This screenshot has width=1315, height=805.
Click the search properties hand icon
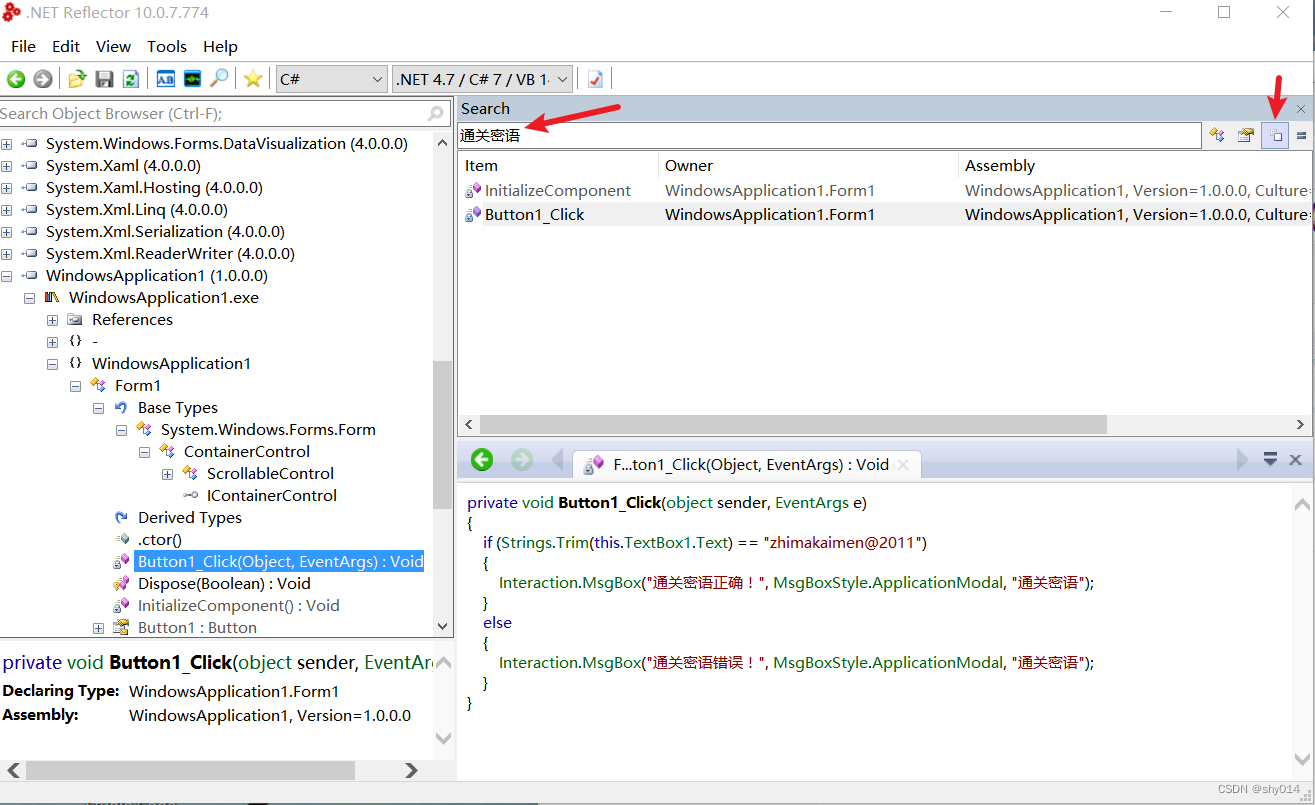coord(1246,135)
